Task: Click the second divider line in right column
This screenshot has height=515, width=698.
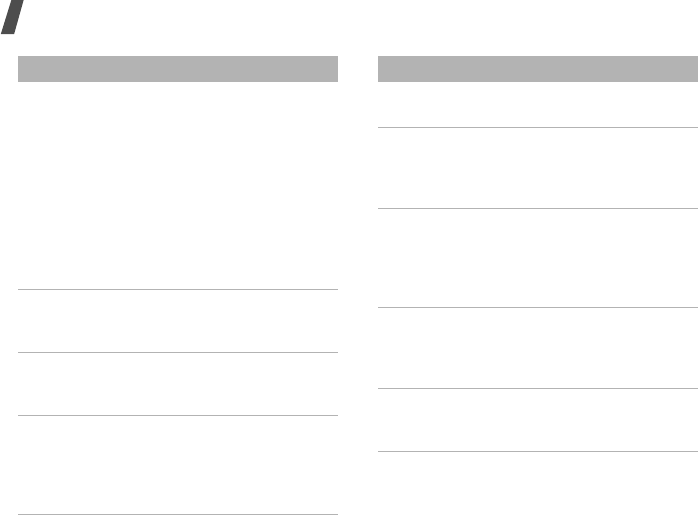Action: coord(538,208)
